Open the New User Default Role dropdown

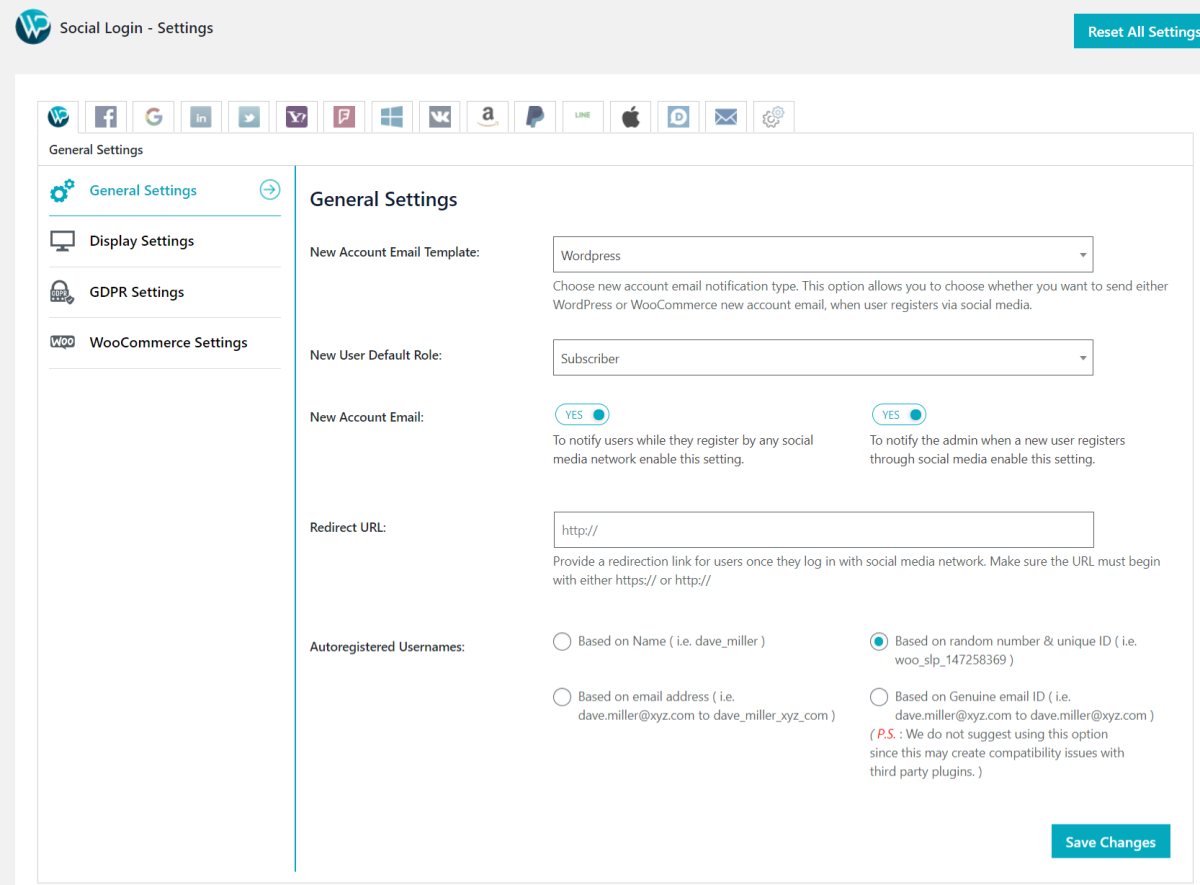(822, 358)
